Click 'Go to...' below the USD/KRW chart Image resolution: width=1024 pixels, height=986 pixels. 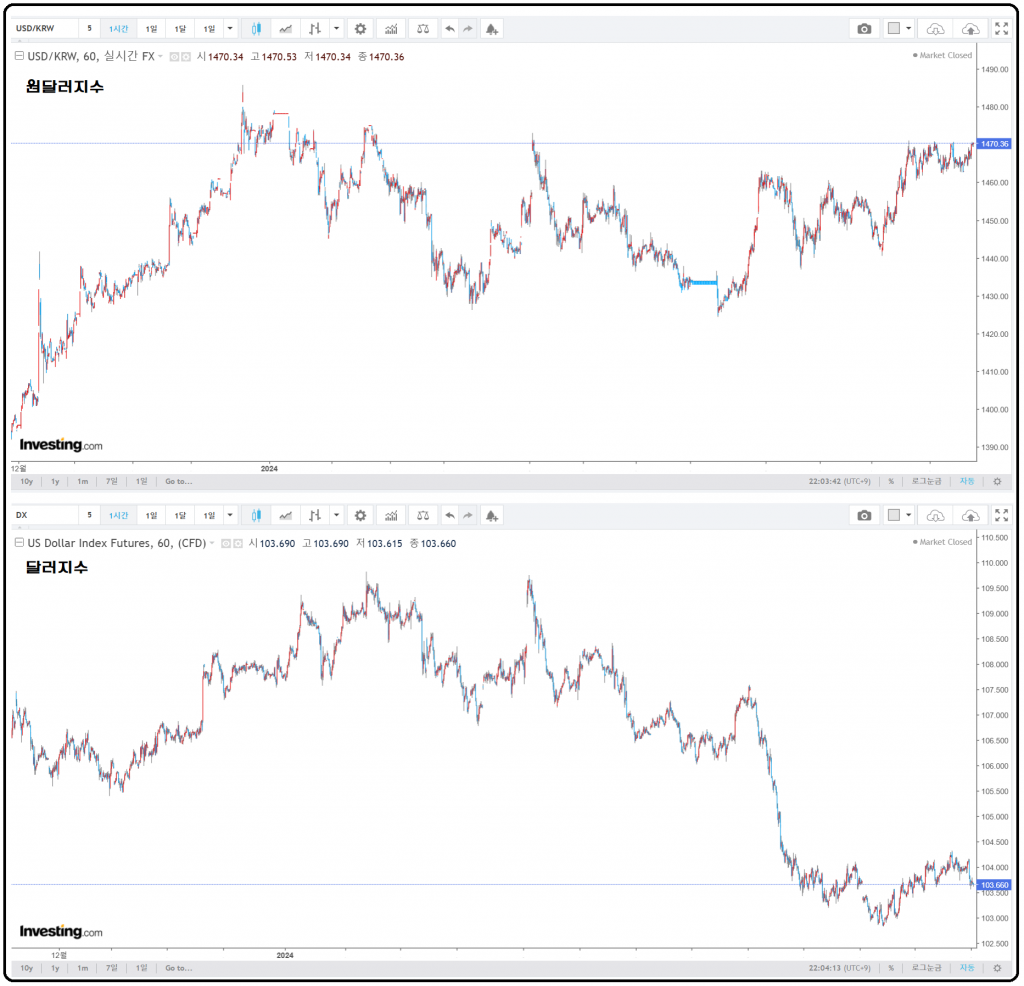pyautogui.click(x=179, y=481)
